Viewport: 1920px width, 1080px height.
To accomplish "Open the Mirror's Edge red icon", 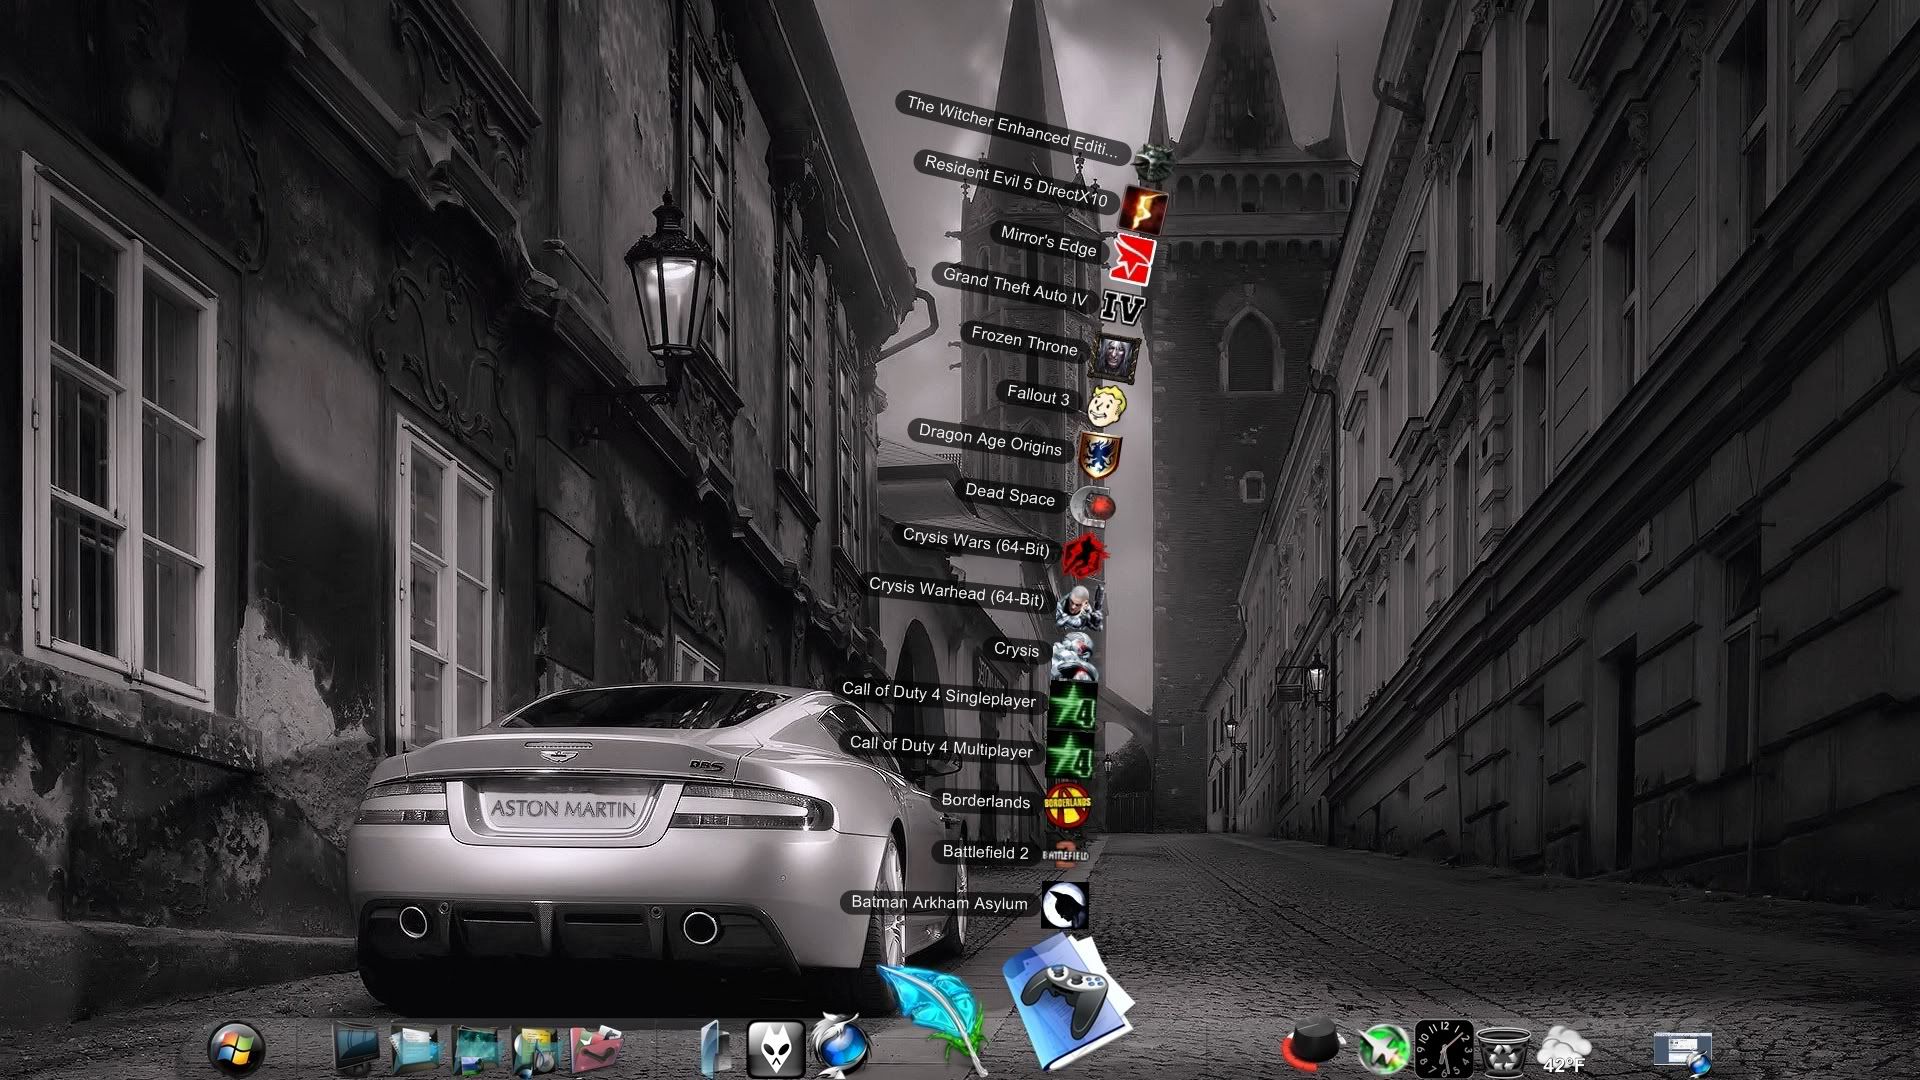I will pyautogui.click(x=1133, y=260).
